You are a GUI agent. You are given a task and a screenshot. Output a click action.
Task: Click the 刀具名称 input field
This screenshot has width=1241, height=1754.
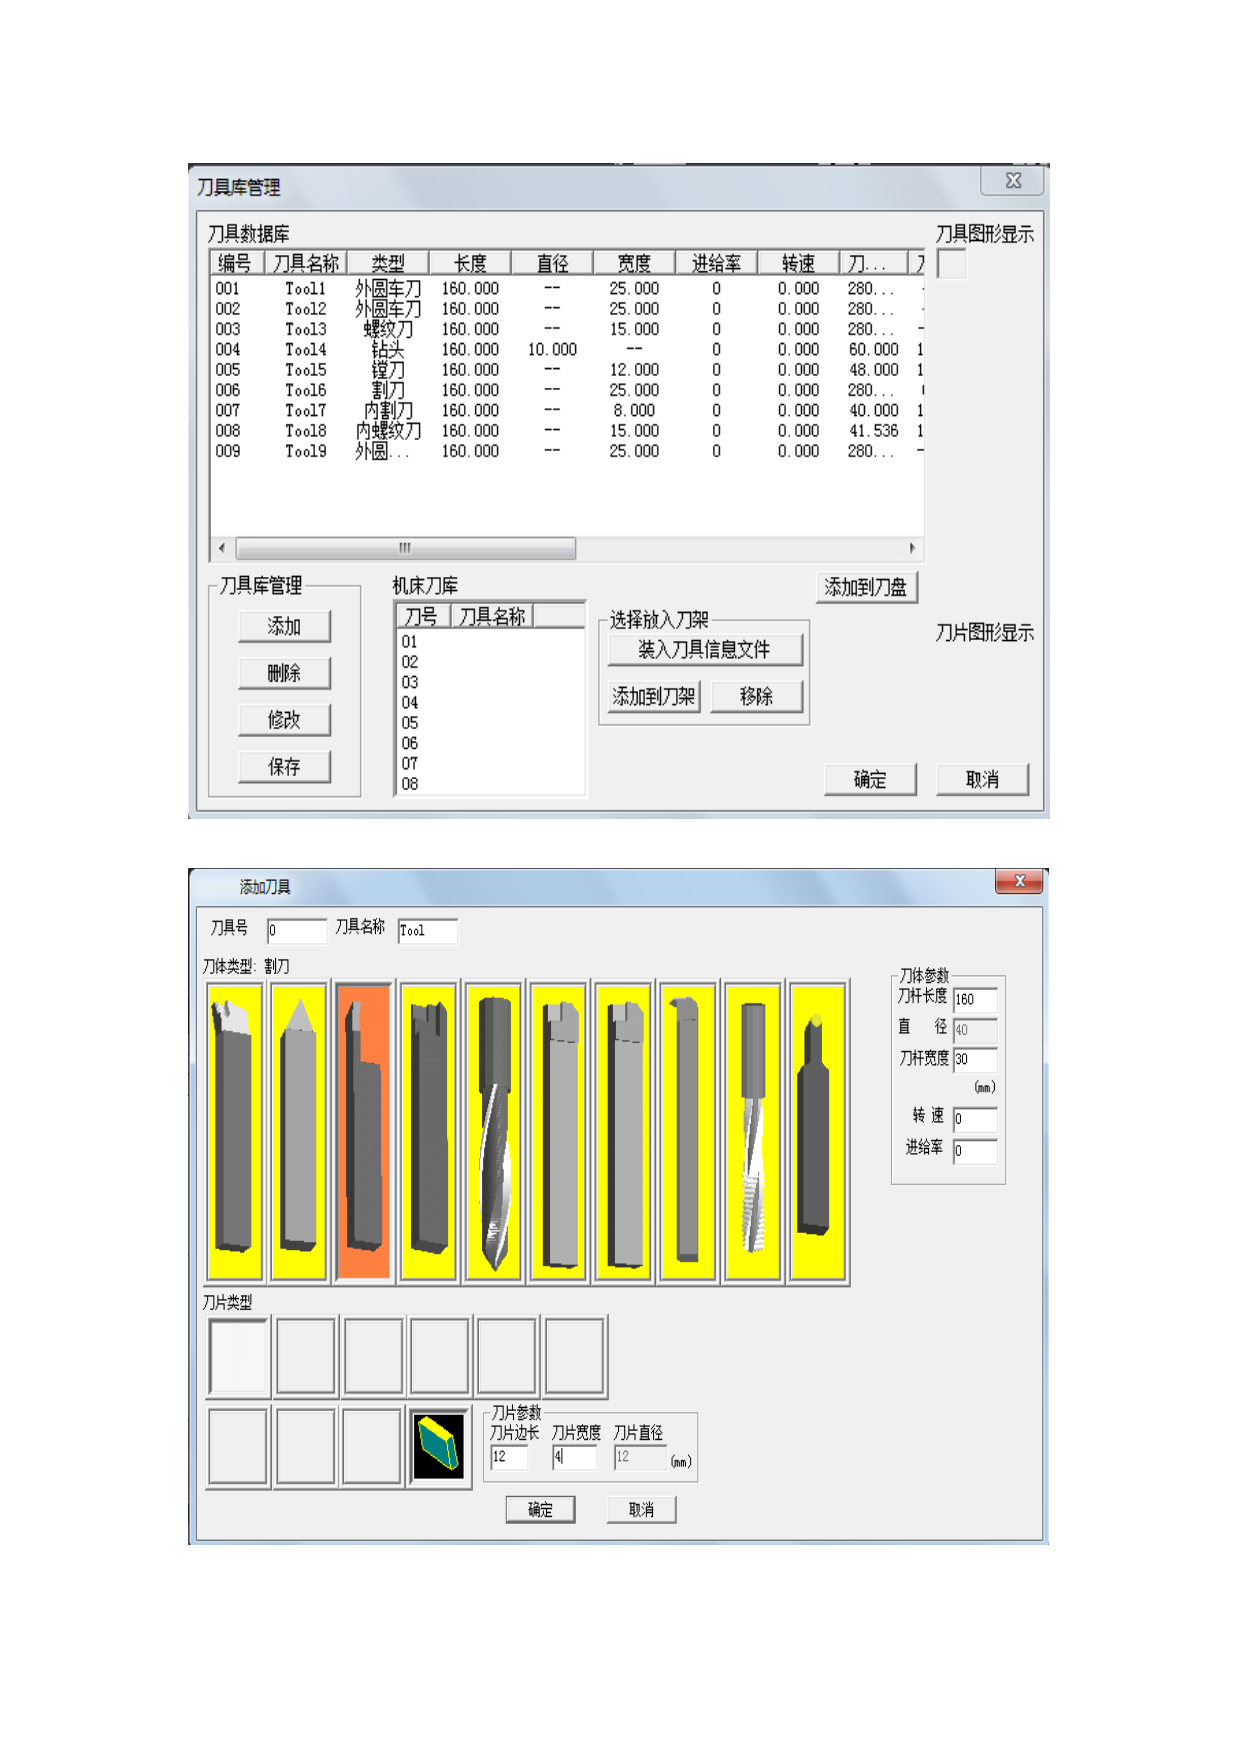(428, 930)
